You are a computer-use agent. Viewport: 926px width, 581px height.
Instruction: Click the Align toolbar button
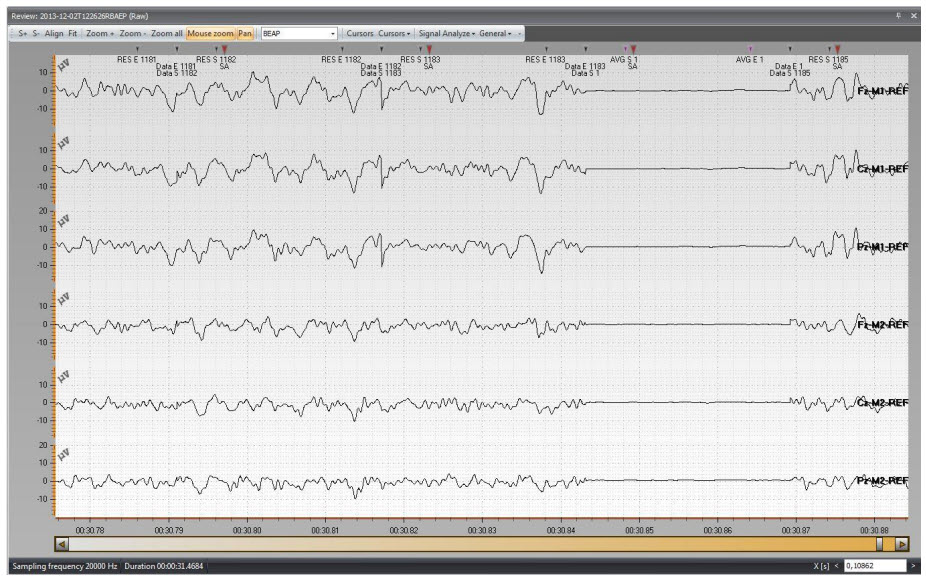(54, 34)
